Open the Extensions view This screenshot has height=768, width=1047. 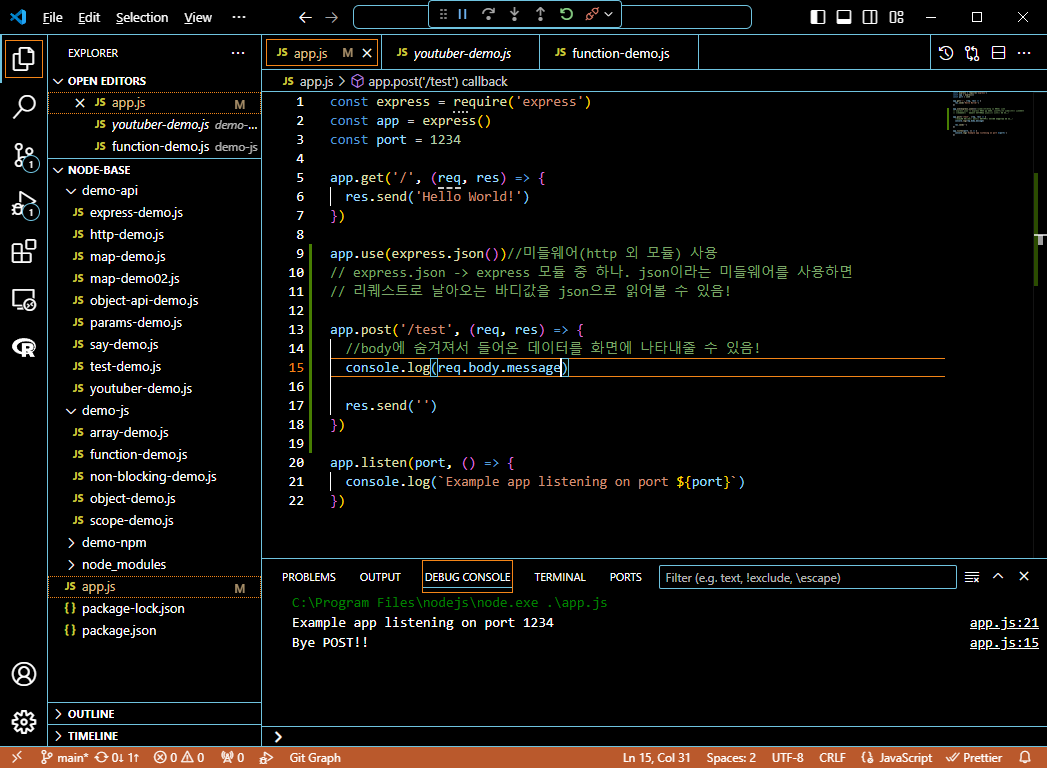coord(24,252)
